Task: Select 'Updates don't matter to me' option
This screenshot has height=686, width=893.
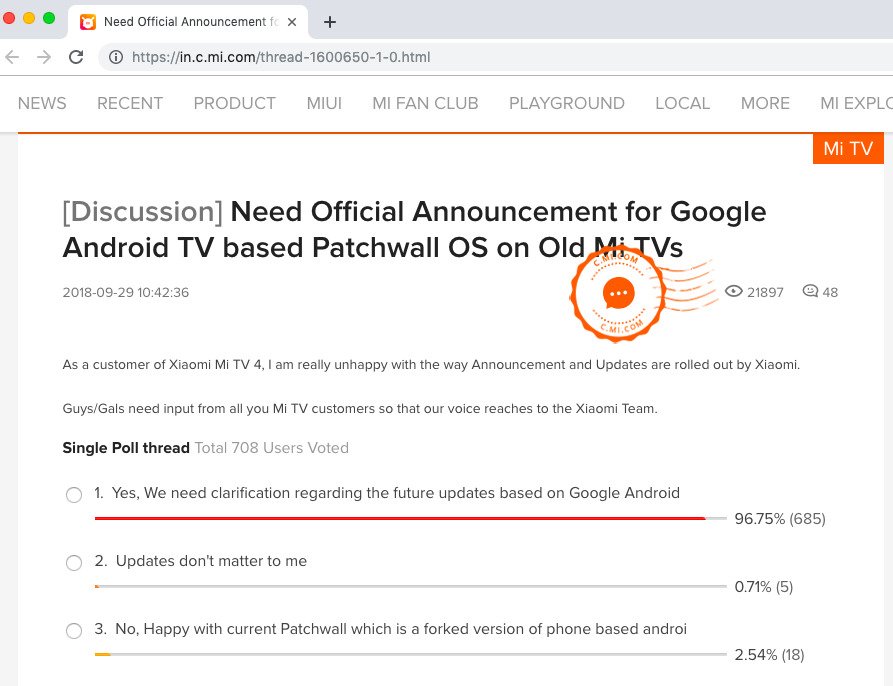Action: (x=73, y=563)
